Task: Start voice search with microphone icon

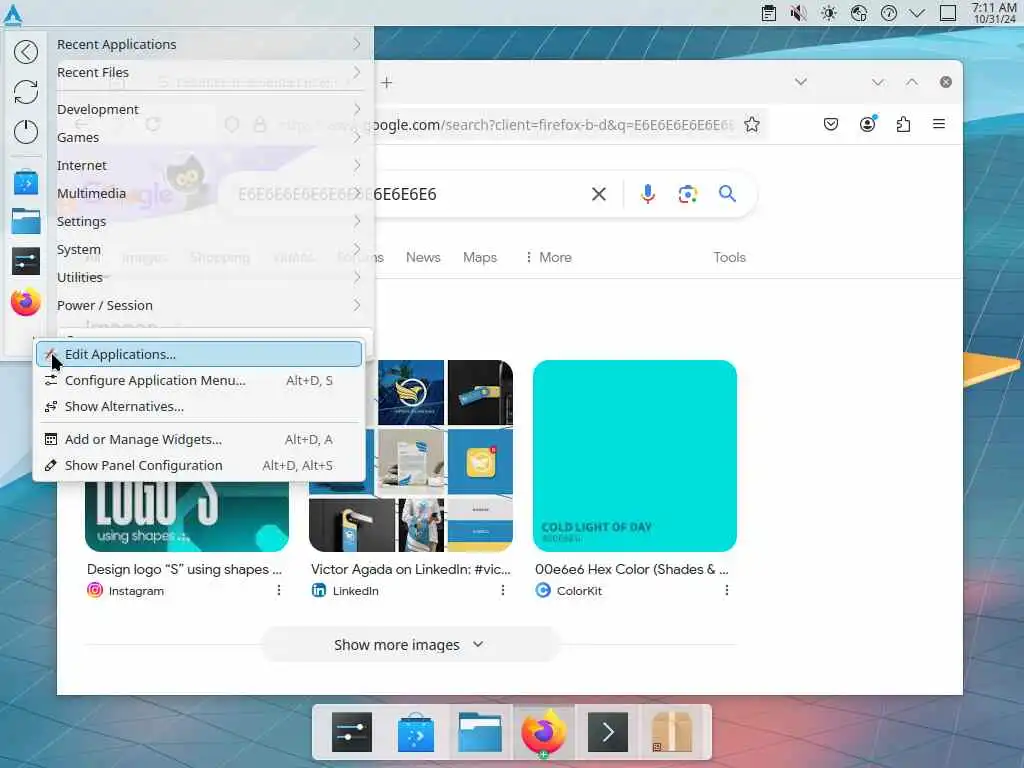Action: click(x=647, y=194)
